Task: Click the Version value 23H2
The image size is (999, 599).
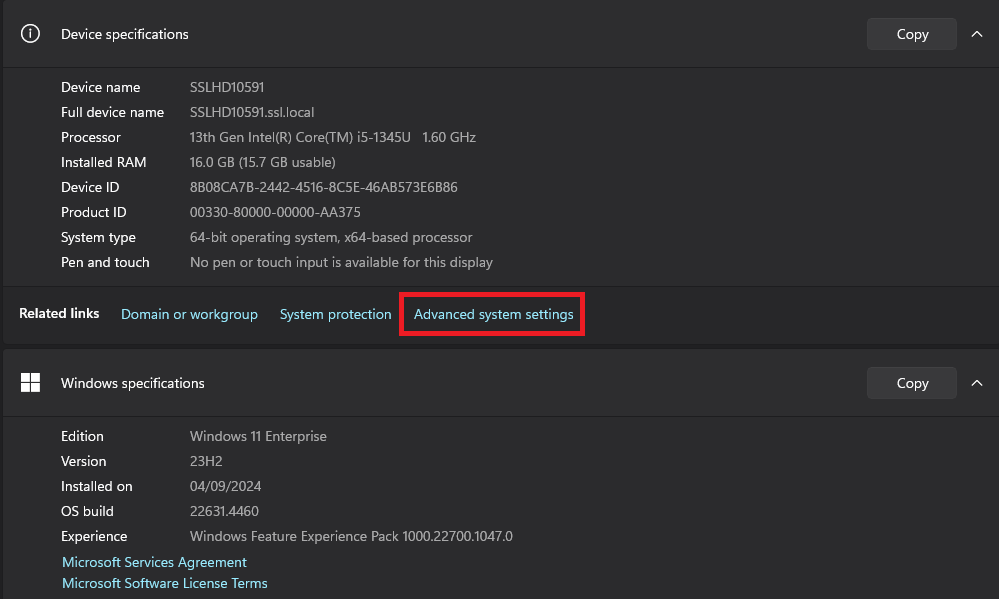Action: [206, 461]
